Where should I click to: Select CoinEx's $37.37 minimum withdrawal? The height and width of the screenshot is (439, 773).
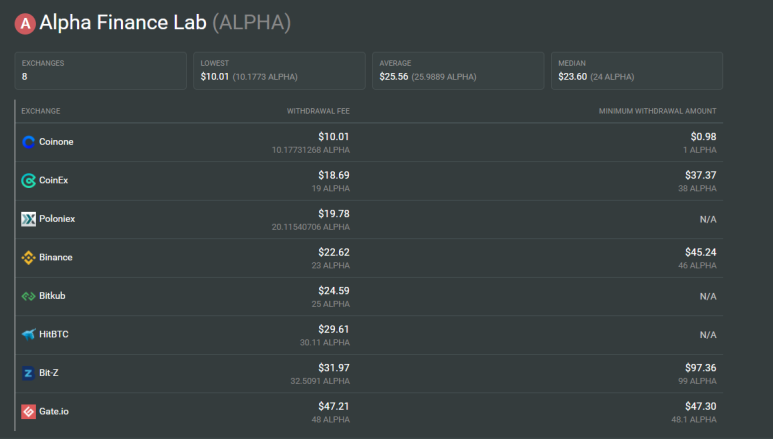701,175
